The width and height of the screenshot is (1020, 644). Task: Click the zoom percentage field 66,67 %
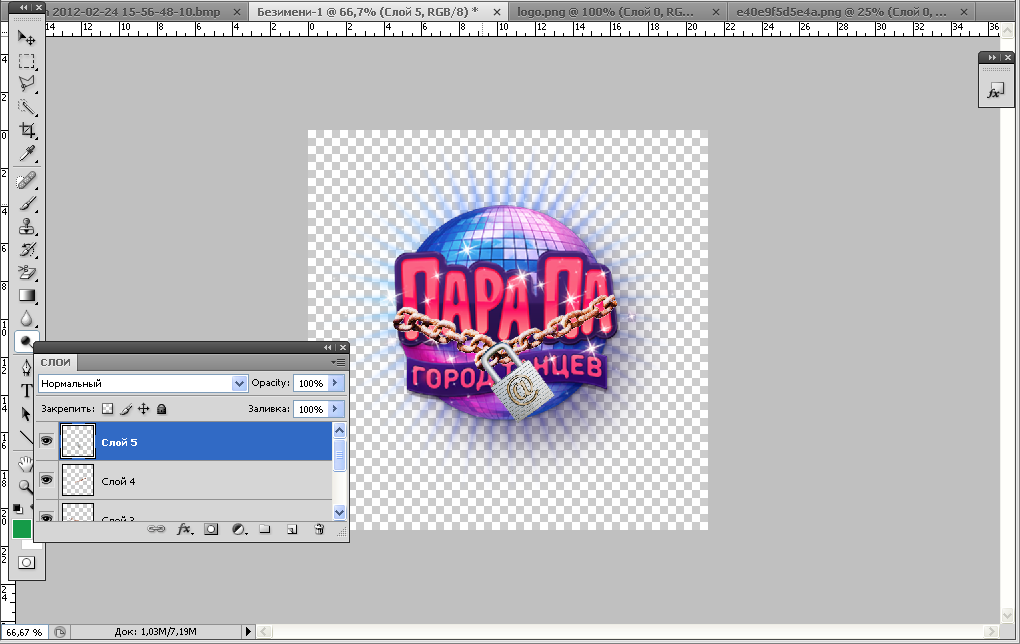pyautogui.click(x=25, y=632)
